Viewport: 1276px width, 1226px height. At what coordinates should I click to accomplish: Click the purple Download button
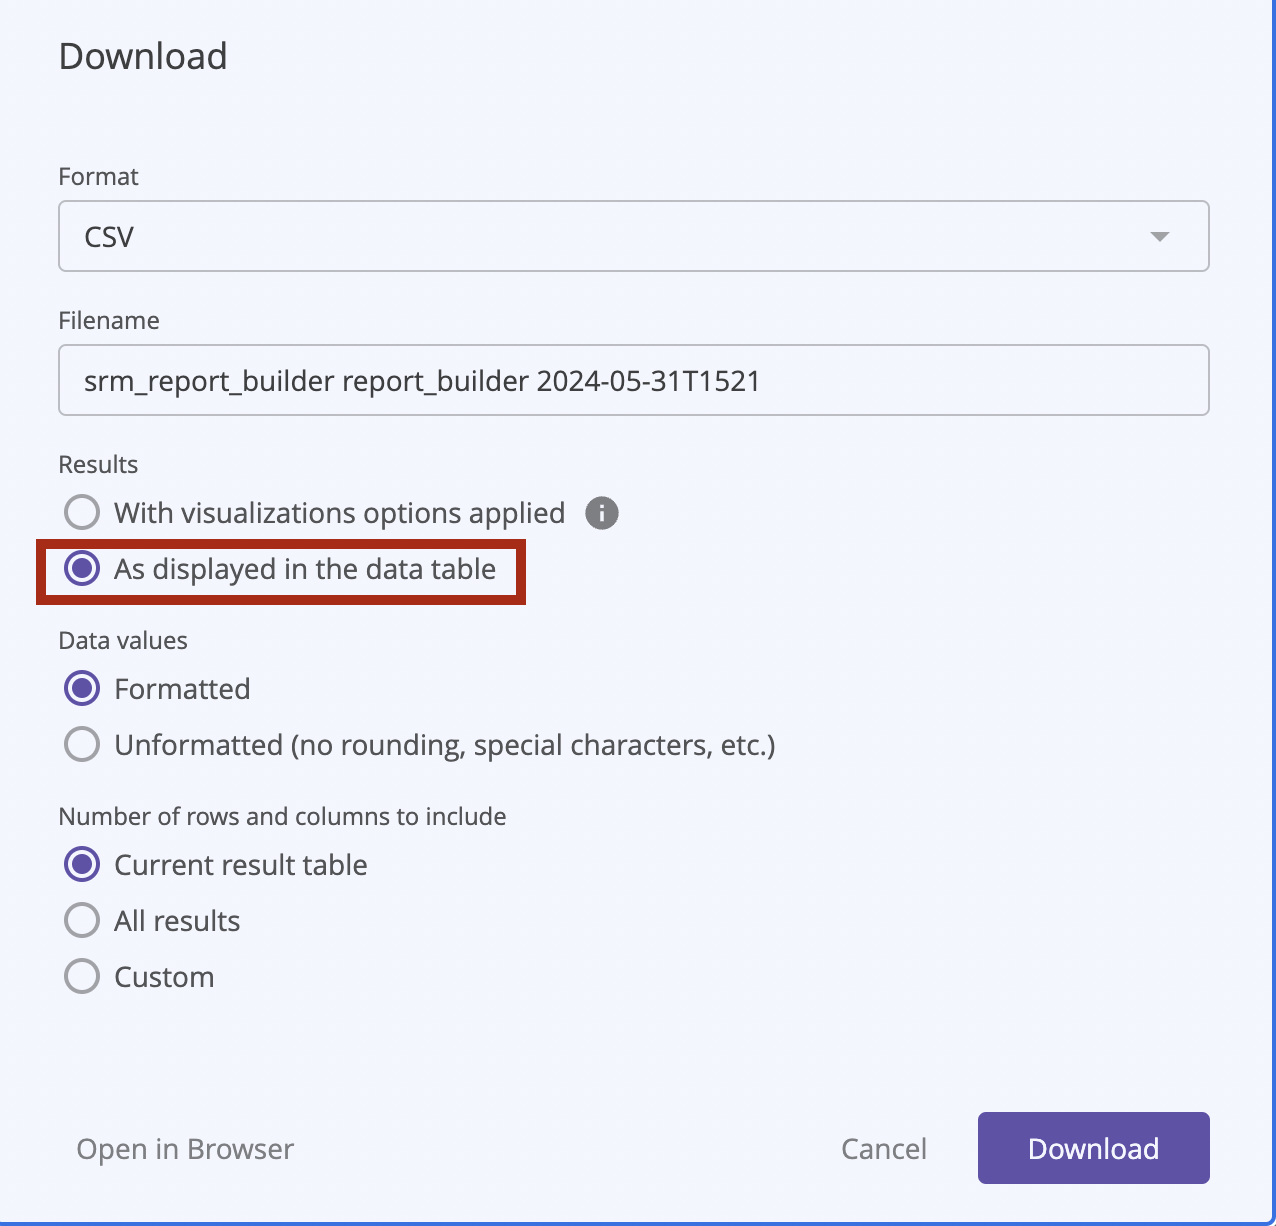(x=1094, y=1148)
